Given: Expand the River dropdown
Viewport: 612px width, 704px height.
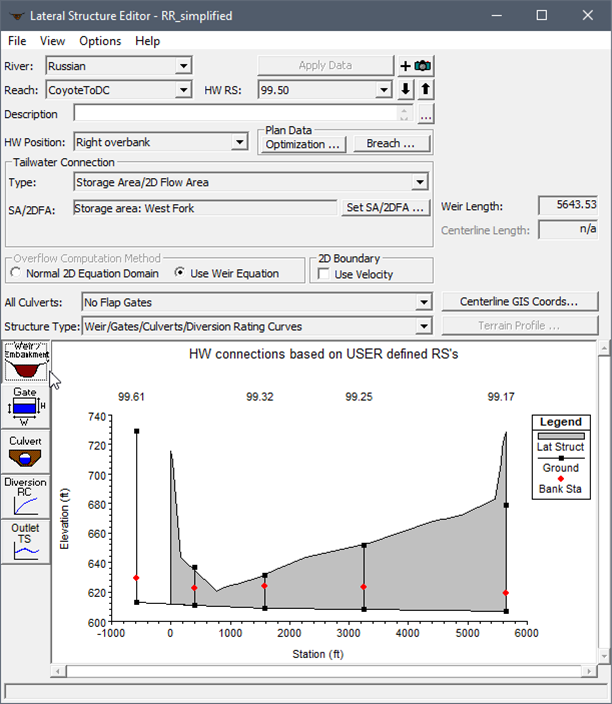Looking at the screenshot, I should pyautogui.click(x=183, y=66).
